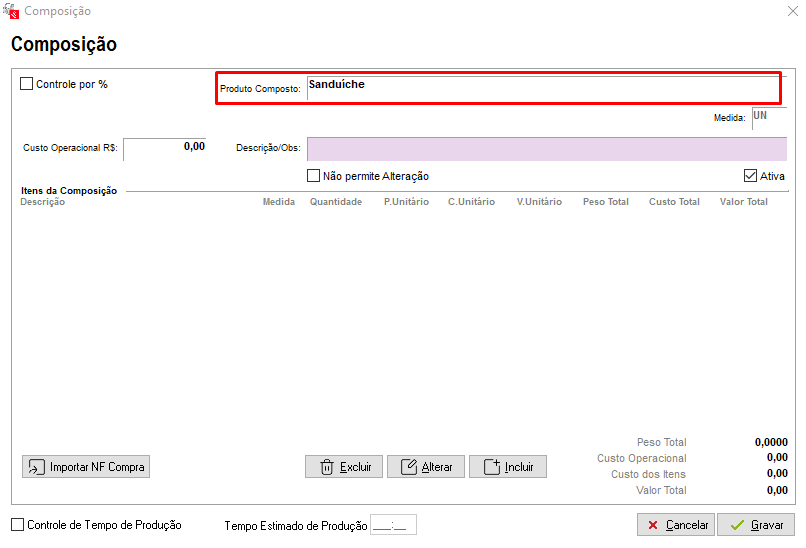
Task: Click the Descrição column header
Action: click(x=43, y=202)
